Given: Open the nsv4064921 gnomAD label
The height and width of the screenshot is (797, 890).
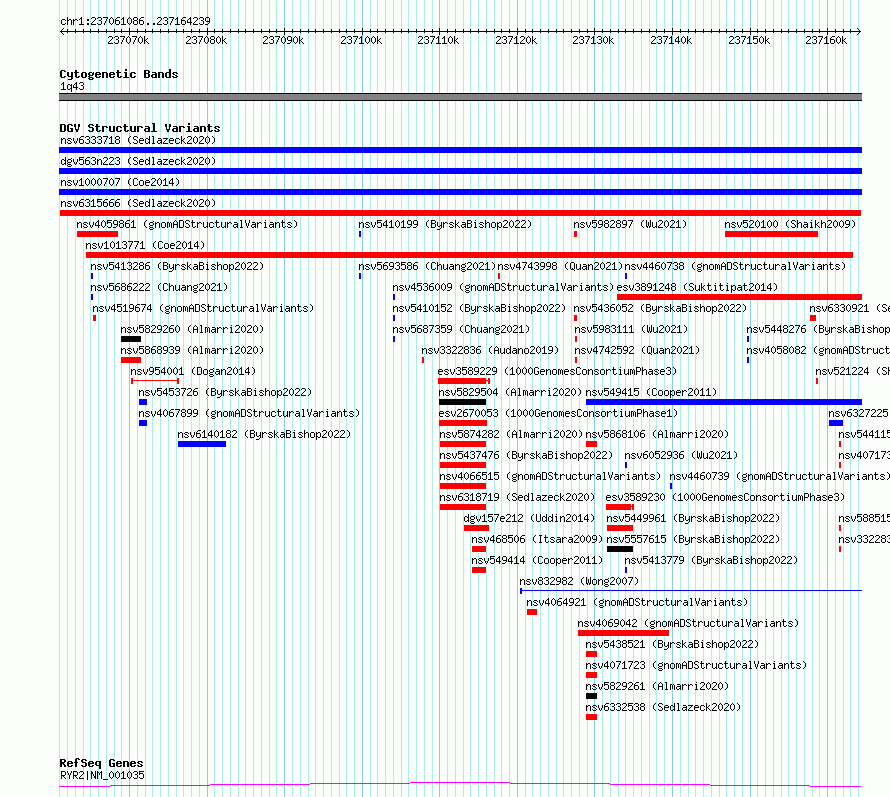Looking at the screenshot, I should (x=637, y=602).
